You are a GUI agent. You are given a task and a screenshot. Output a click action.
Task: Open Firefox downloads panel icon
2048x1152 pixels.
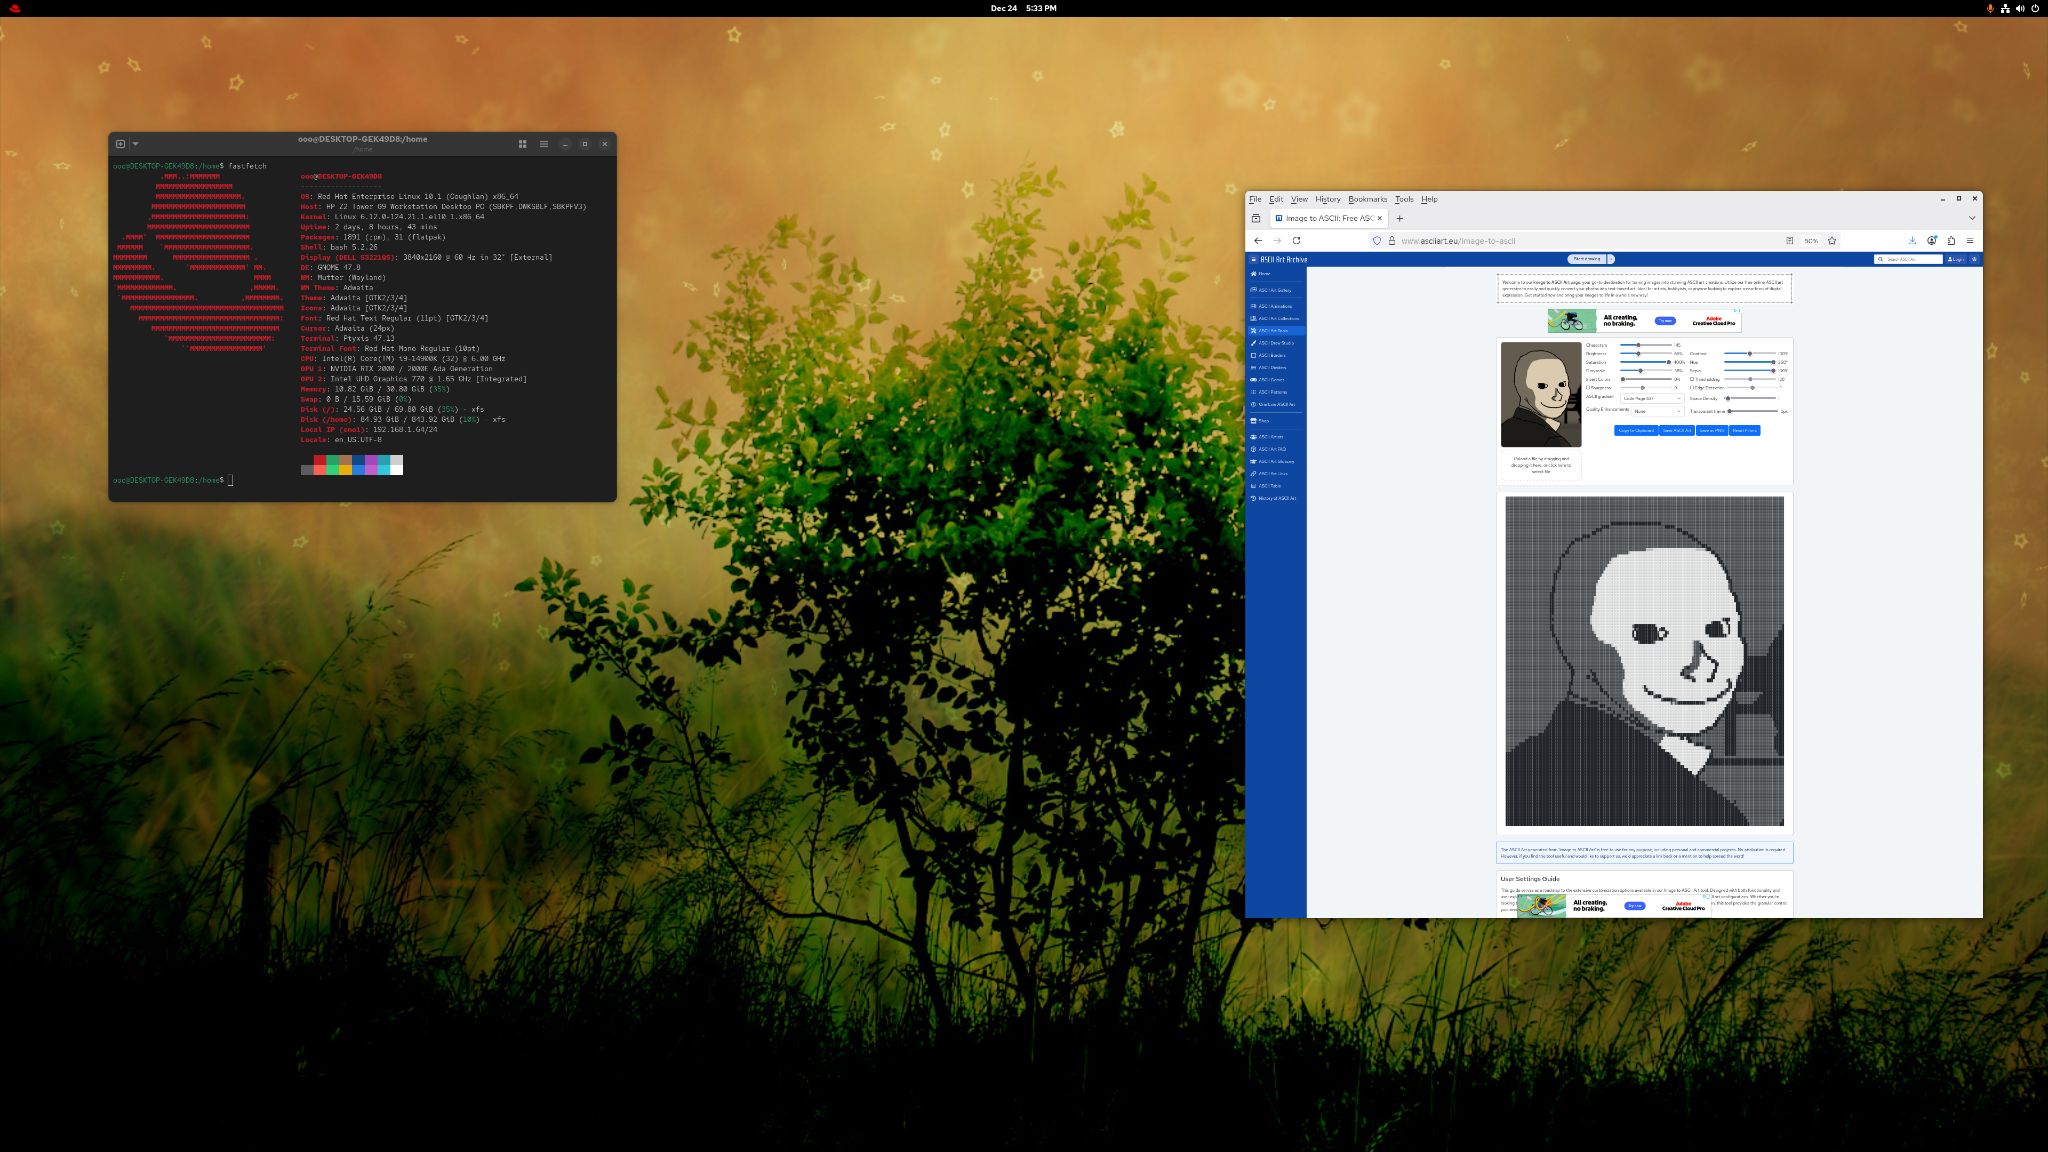(1912, 241)
